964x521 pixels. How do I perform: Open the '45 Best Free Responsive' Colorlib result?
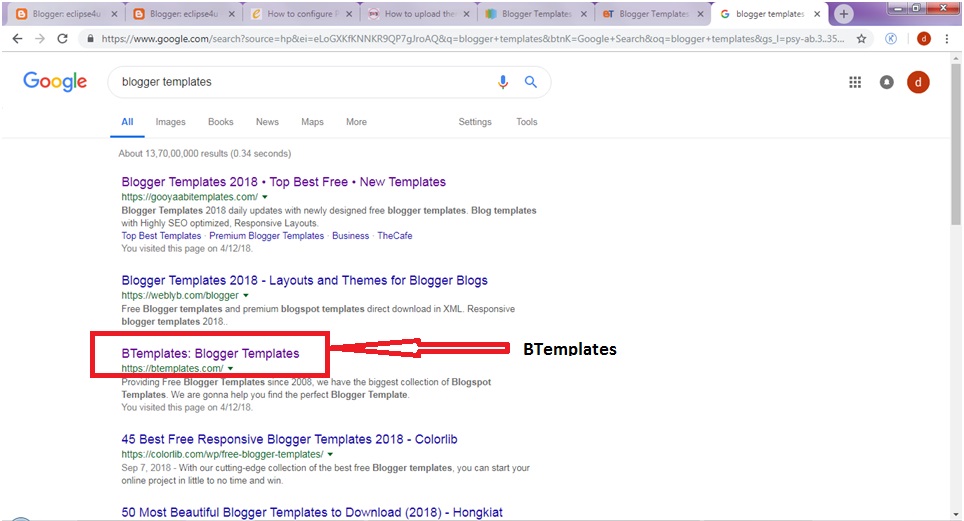click(x=289, y=439)
